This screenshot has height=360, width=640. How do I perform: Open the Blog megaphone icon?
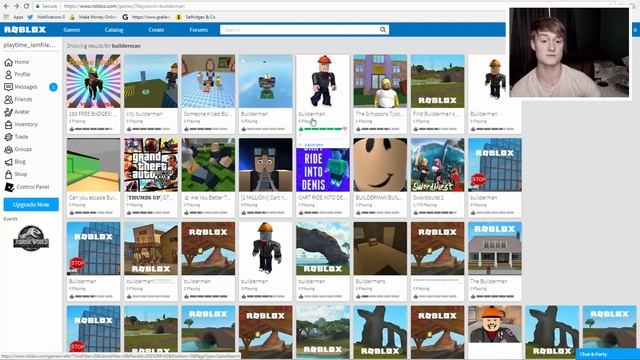(x=9, y=162)
